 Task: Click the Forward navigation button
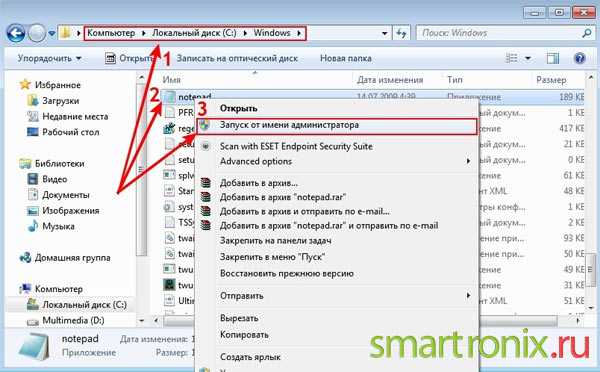point(37,33)
